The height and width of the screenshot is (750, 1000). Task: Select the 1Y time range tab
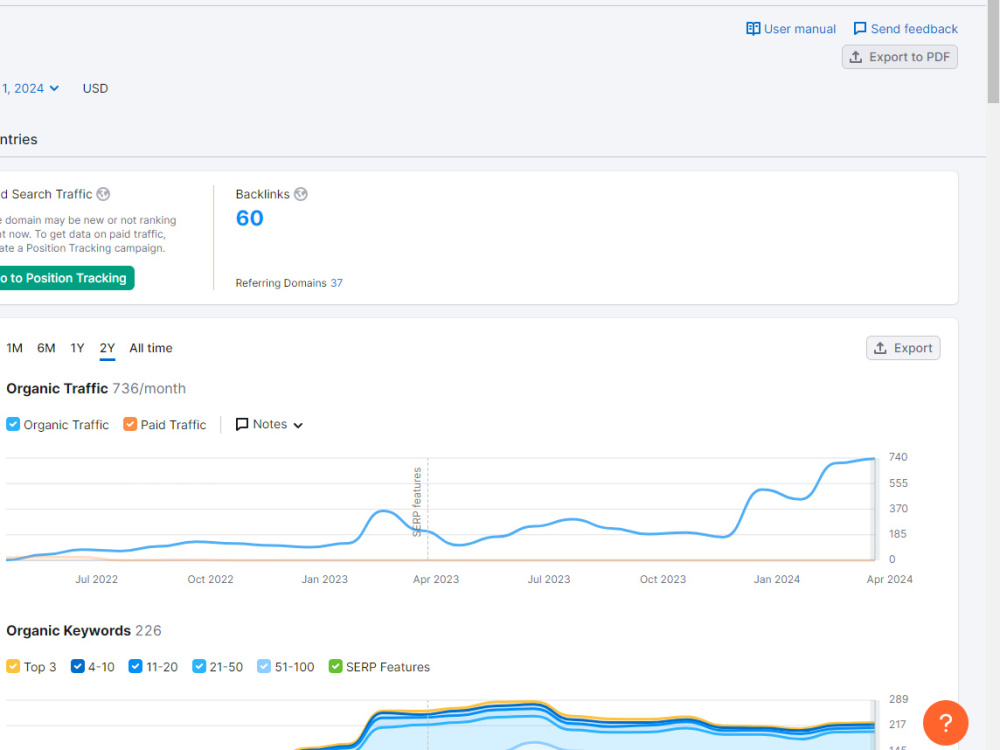pos(77,348)
